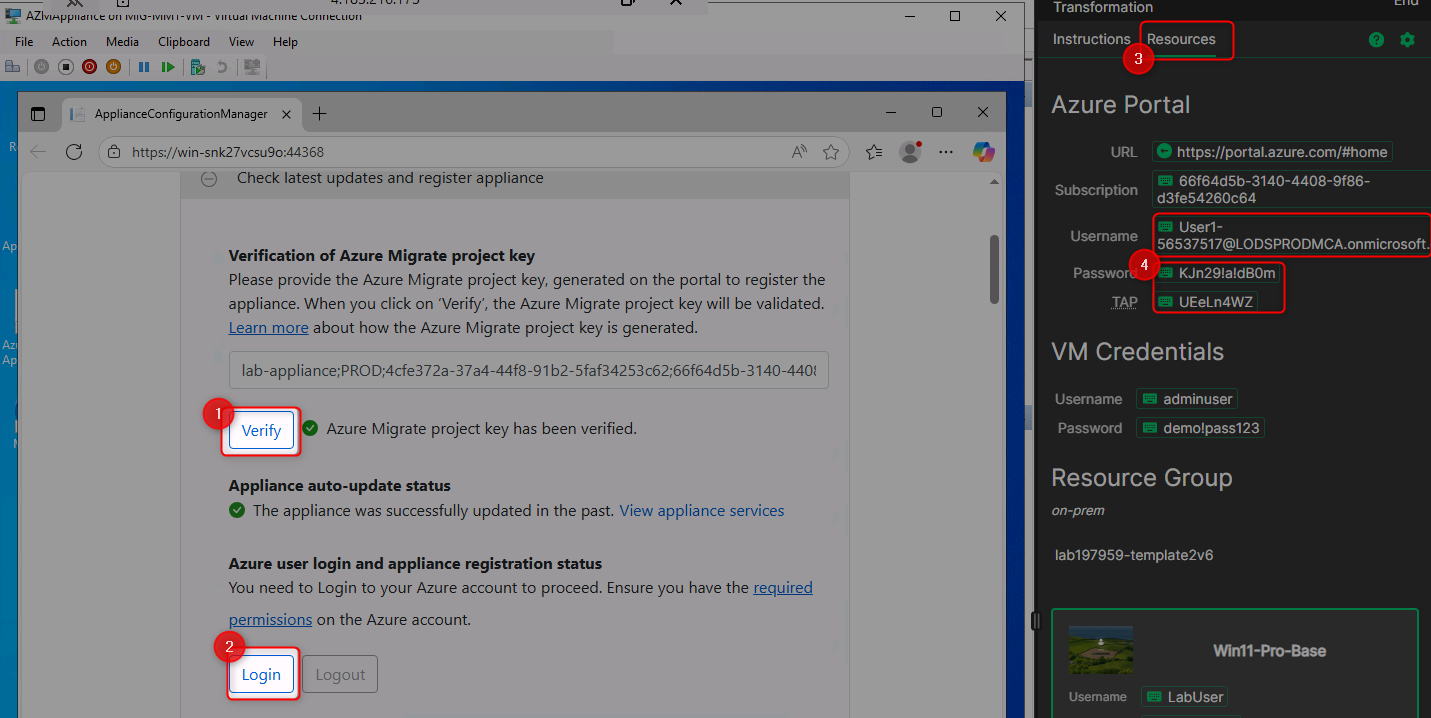Maximize the Virtual Machine Connection window
This screenshot has width=1431, height=718.
[955, 16]
